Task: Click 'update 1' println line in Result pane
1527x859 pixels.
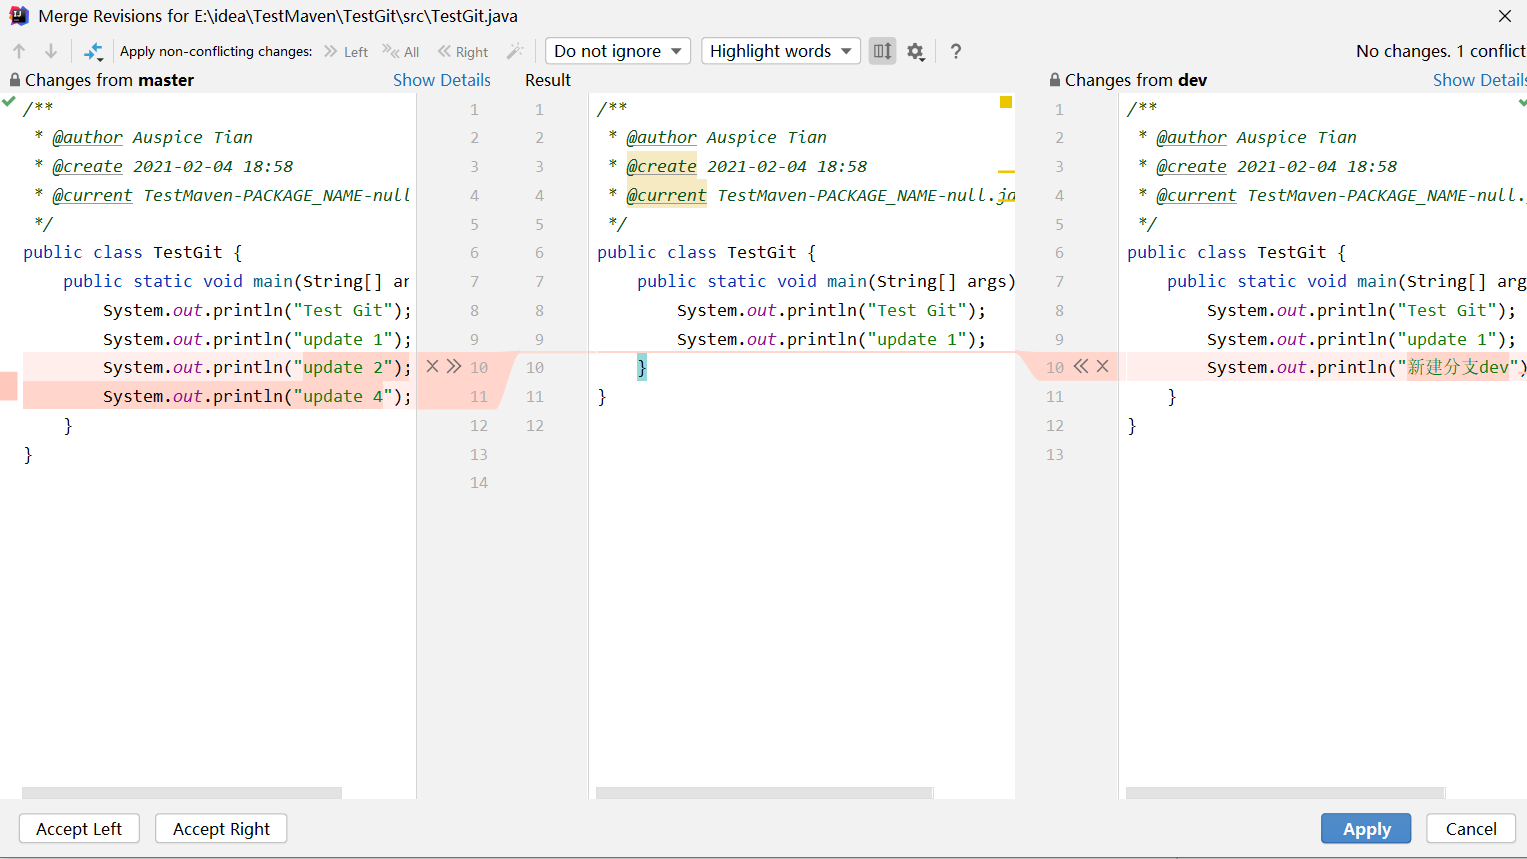Action: pyautogui.click(x=831, y=339)
